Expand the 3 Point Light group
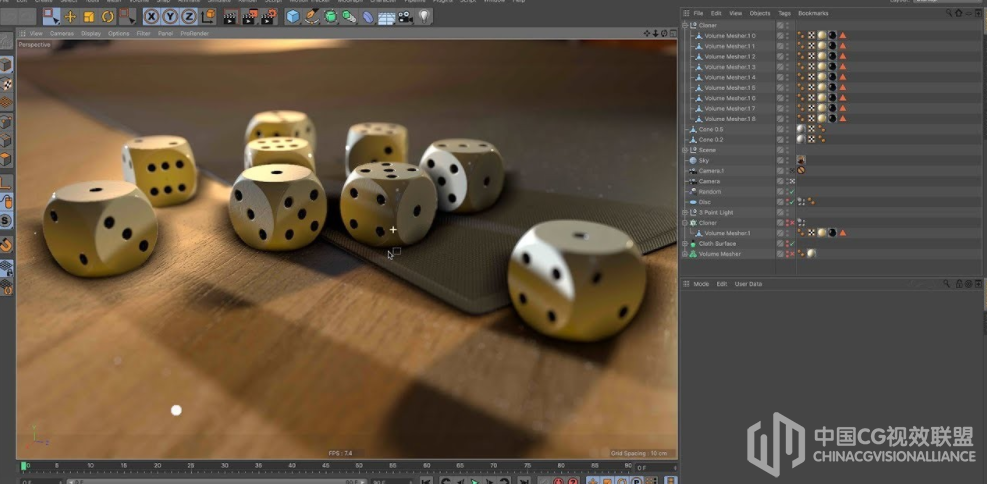The image size is (987, 484). [x=685, y=212]
